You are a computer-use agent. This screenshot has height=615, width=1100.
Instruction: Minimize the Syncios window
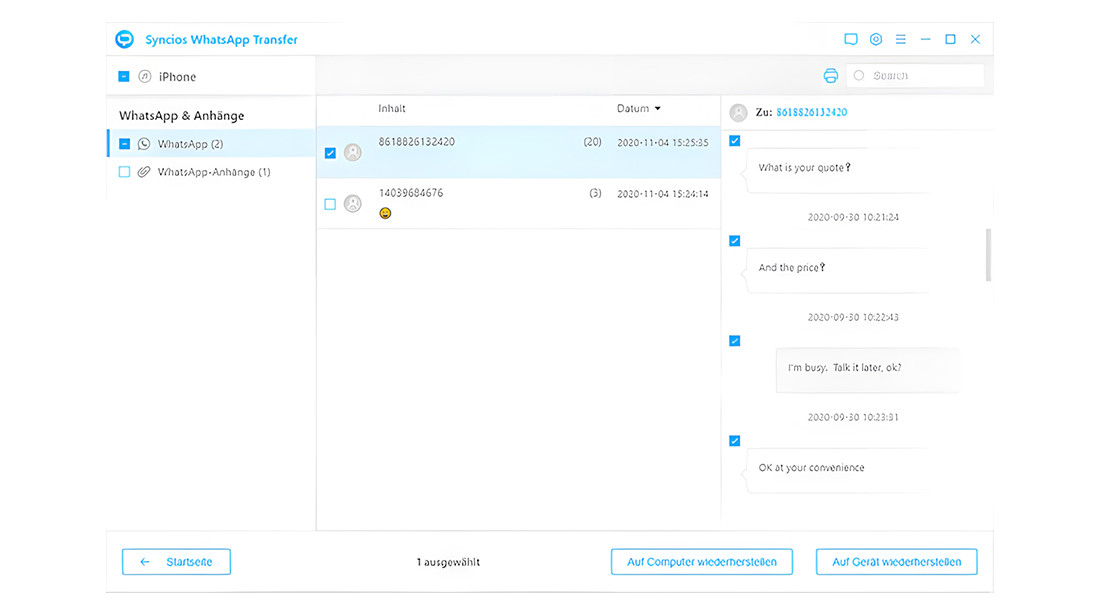tap(925, 39)
